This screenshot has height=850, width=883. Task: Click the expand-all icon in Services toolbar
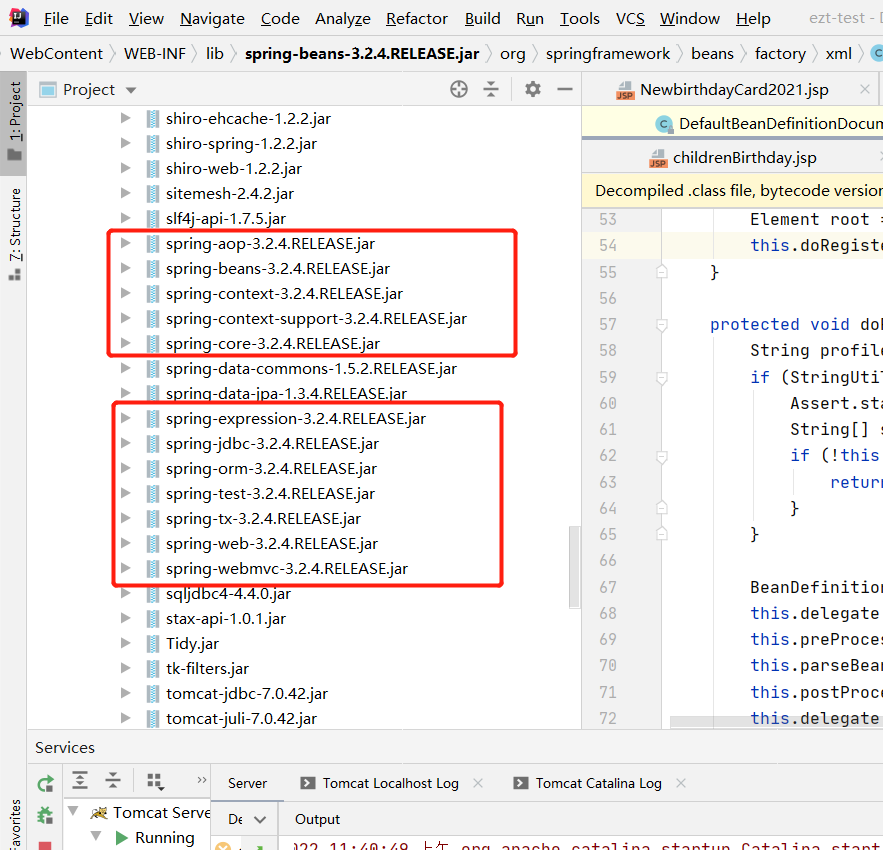[x=79, y=780]
